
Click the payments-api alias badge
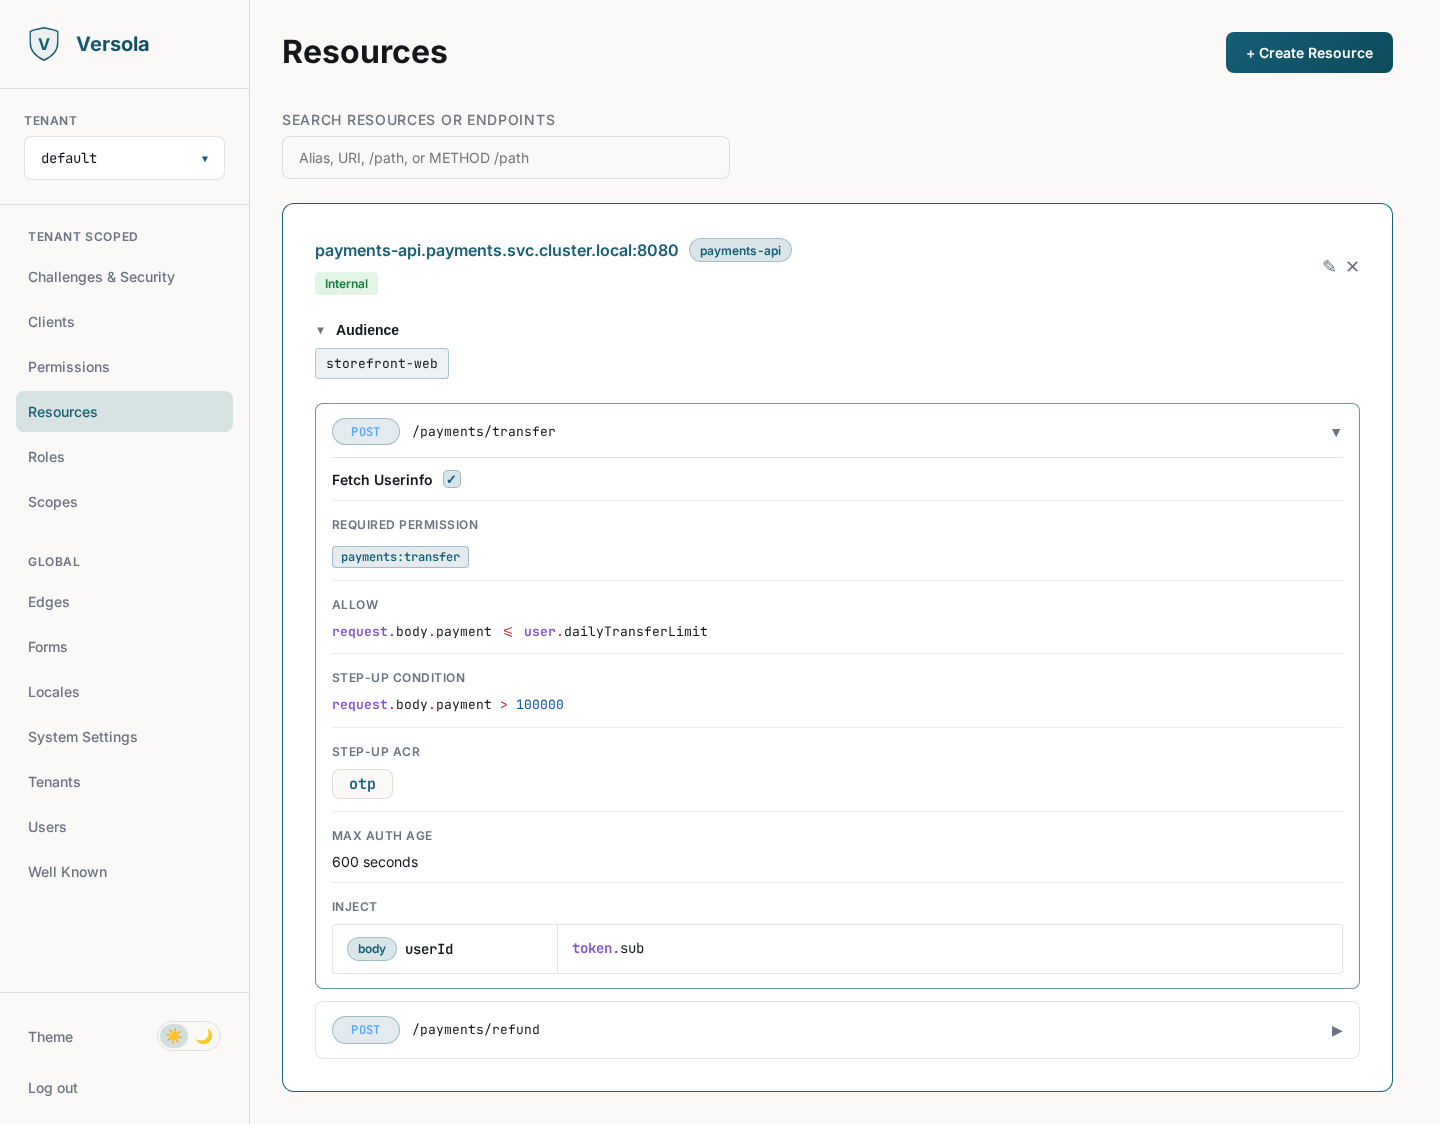pyautogui.click(x=740, y=250)
